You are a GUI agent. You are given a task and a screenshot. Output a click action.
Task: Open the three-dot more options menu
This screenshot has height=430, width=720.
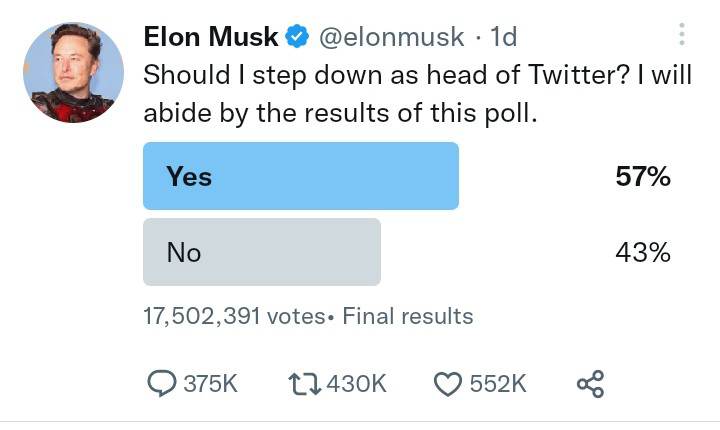click(x=682, y=36)
